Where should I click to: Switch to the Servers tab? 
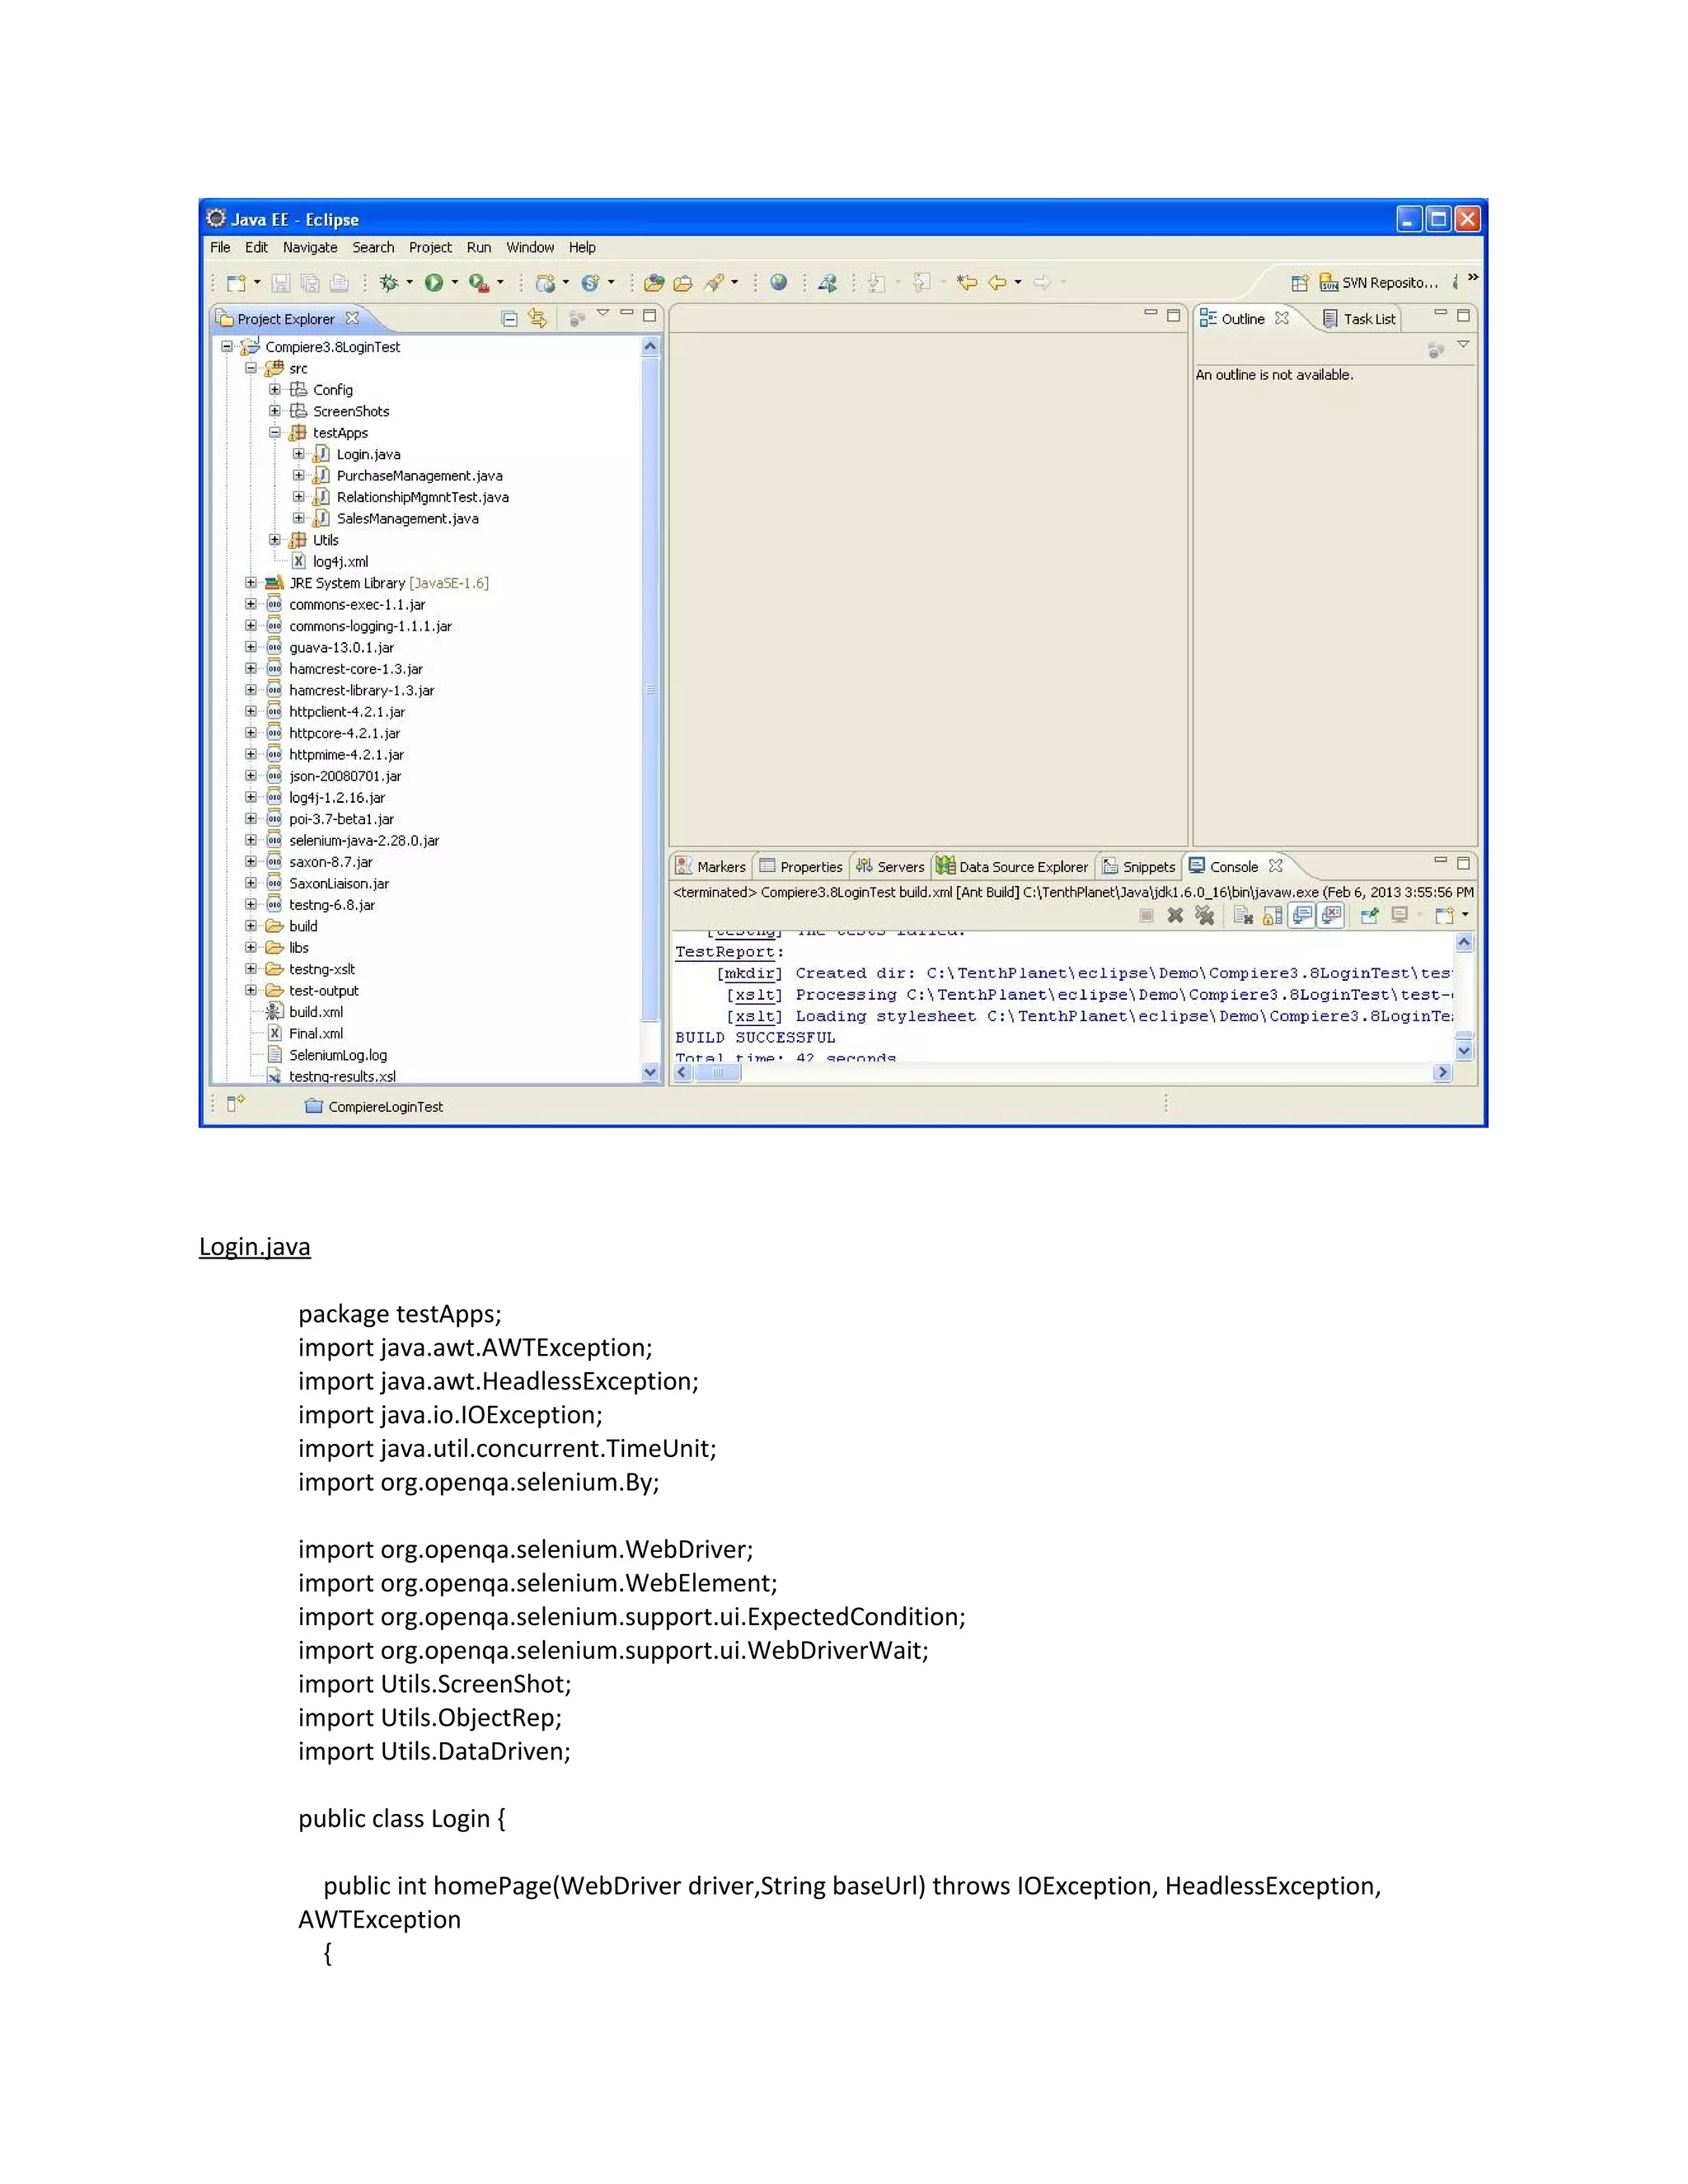pos(890,867)
